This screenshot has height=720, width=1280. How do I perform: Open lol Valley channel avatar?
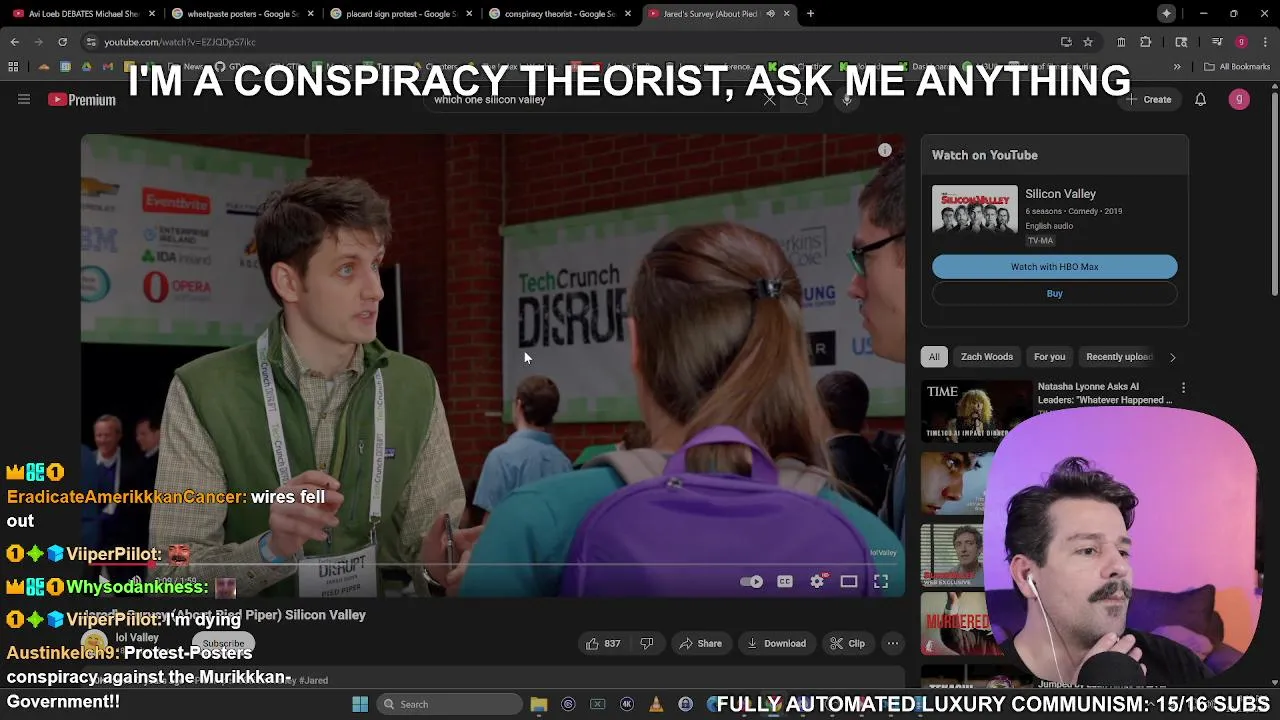pos(94,643)
